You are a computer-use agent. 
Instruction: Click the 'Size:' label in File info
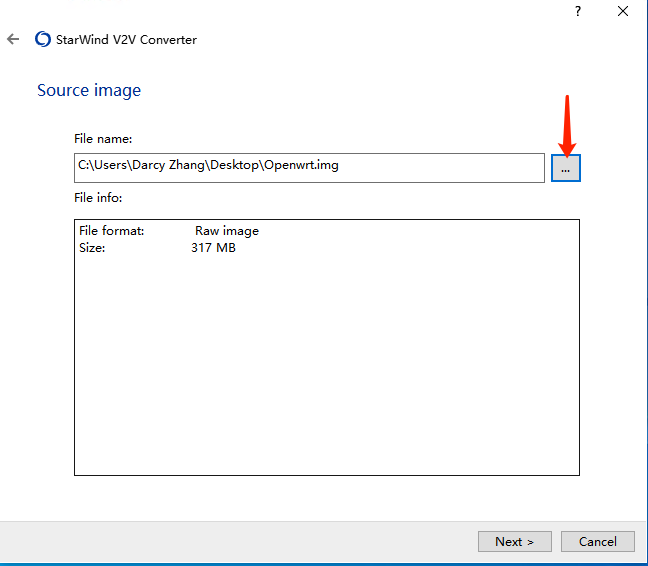click(92, 248)
